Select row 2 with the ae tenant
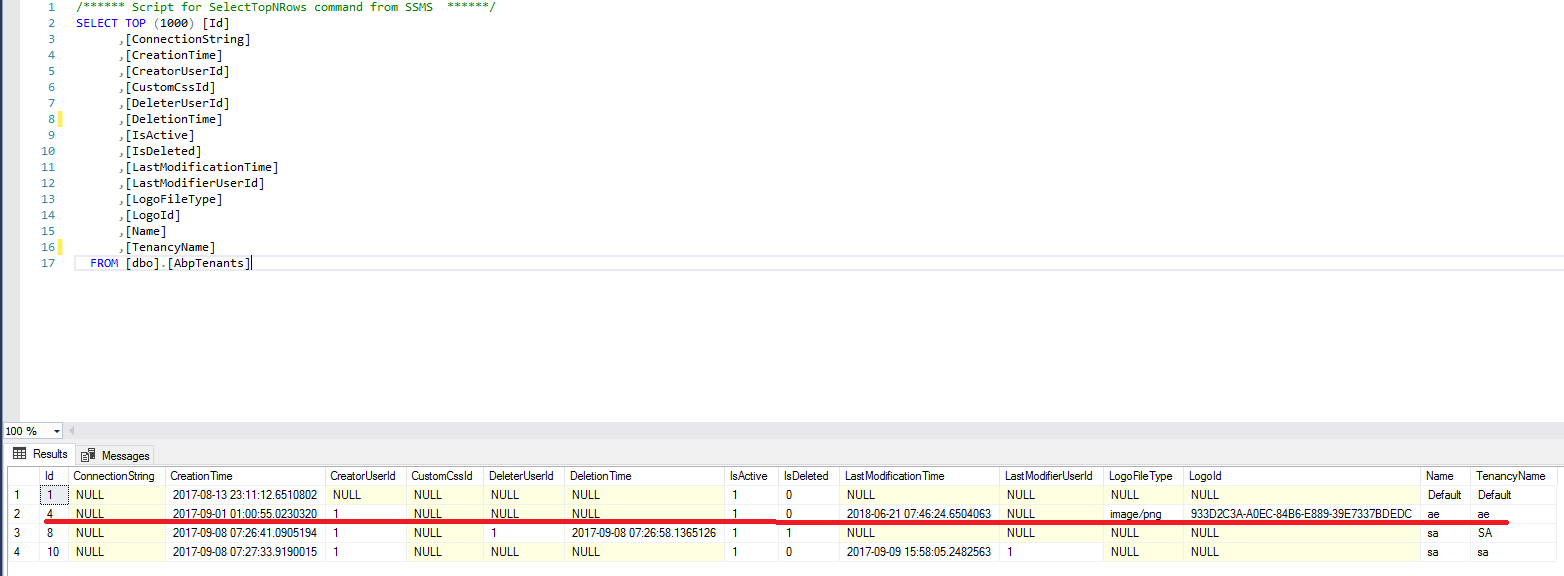The width and height of the screenshot is (1564, 576). (16, 513)
